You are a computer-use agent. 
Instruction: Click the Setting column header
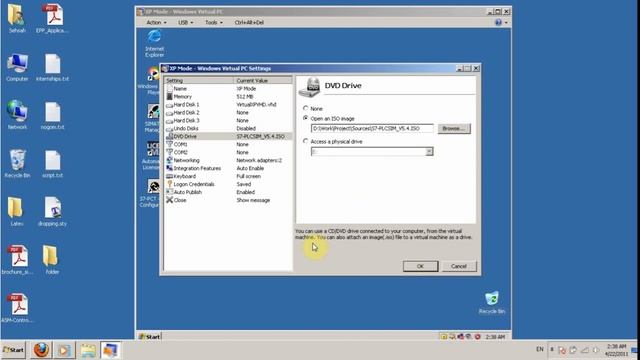pyautogui.click(x=199, y=80)
